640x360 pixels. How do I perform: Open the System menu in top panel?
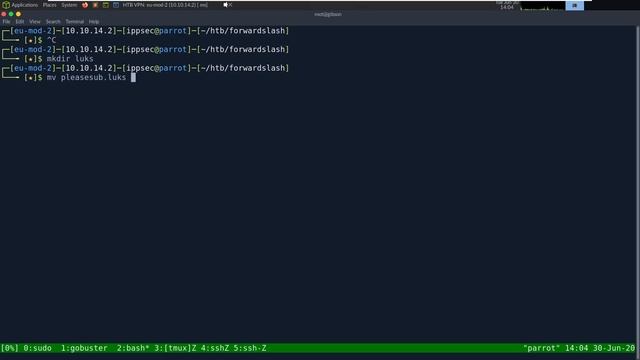tap(69, 5)
